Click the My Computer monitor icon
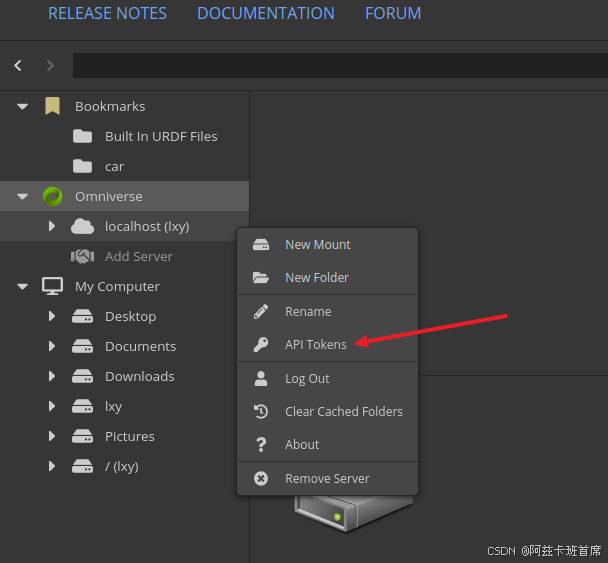608x563 pixels. click(x=52, y=287)
